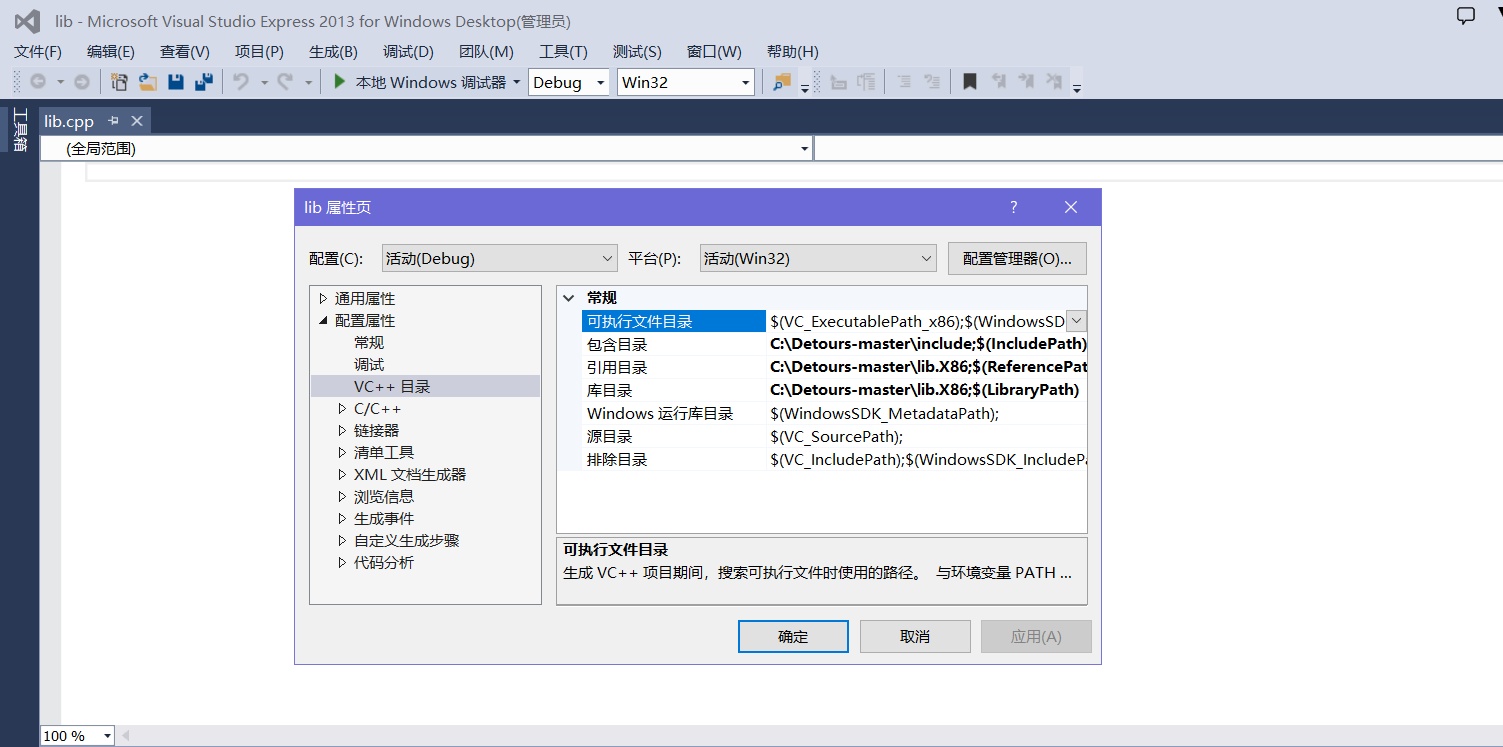1503x747 pixels.
Task: Toggle a bookmark on the current line
Action: pos(968,82)
